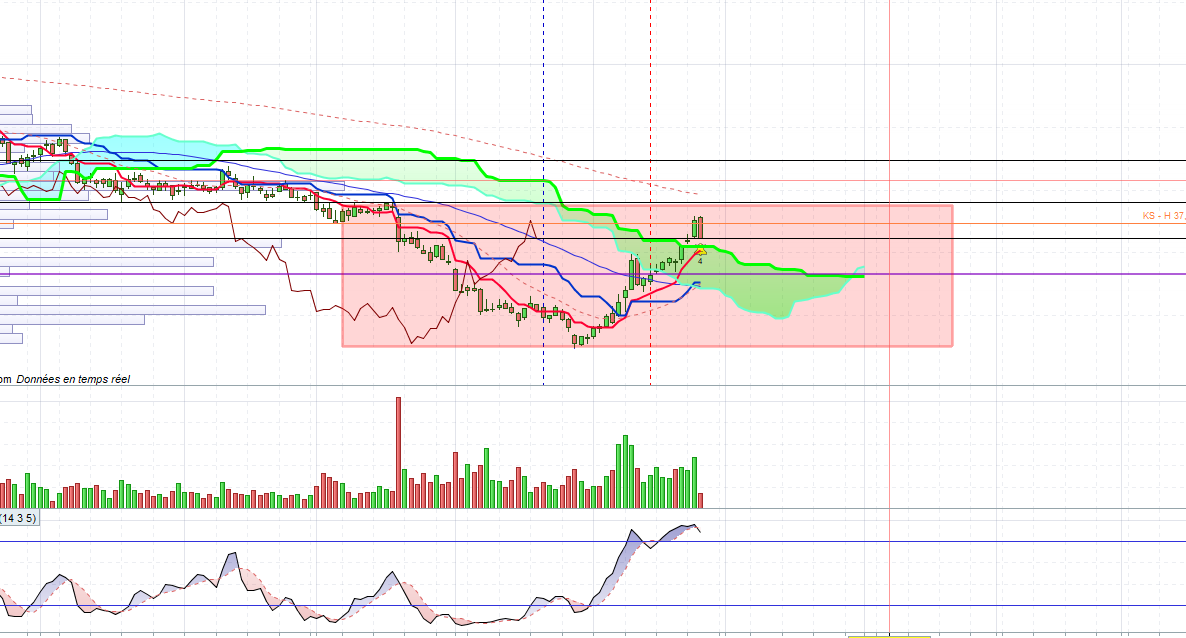
Task: Click the last red candlestick on the chart
Action: tap(701, 227)
